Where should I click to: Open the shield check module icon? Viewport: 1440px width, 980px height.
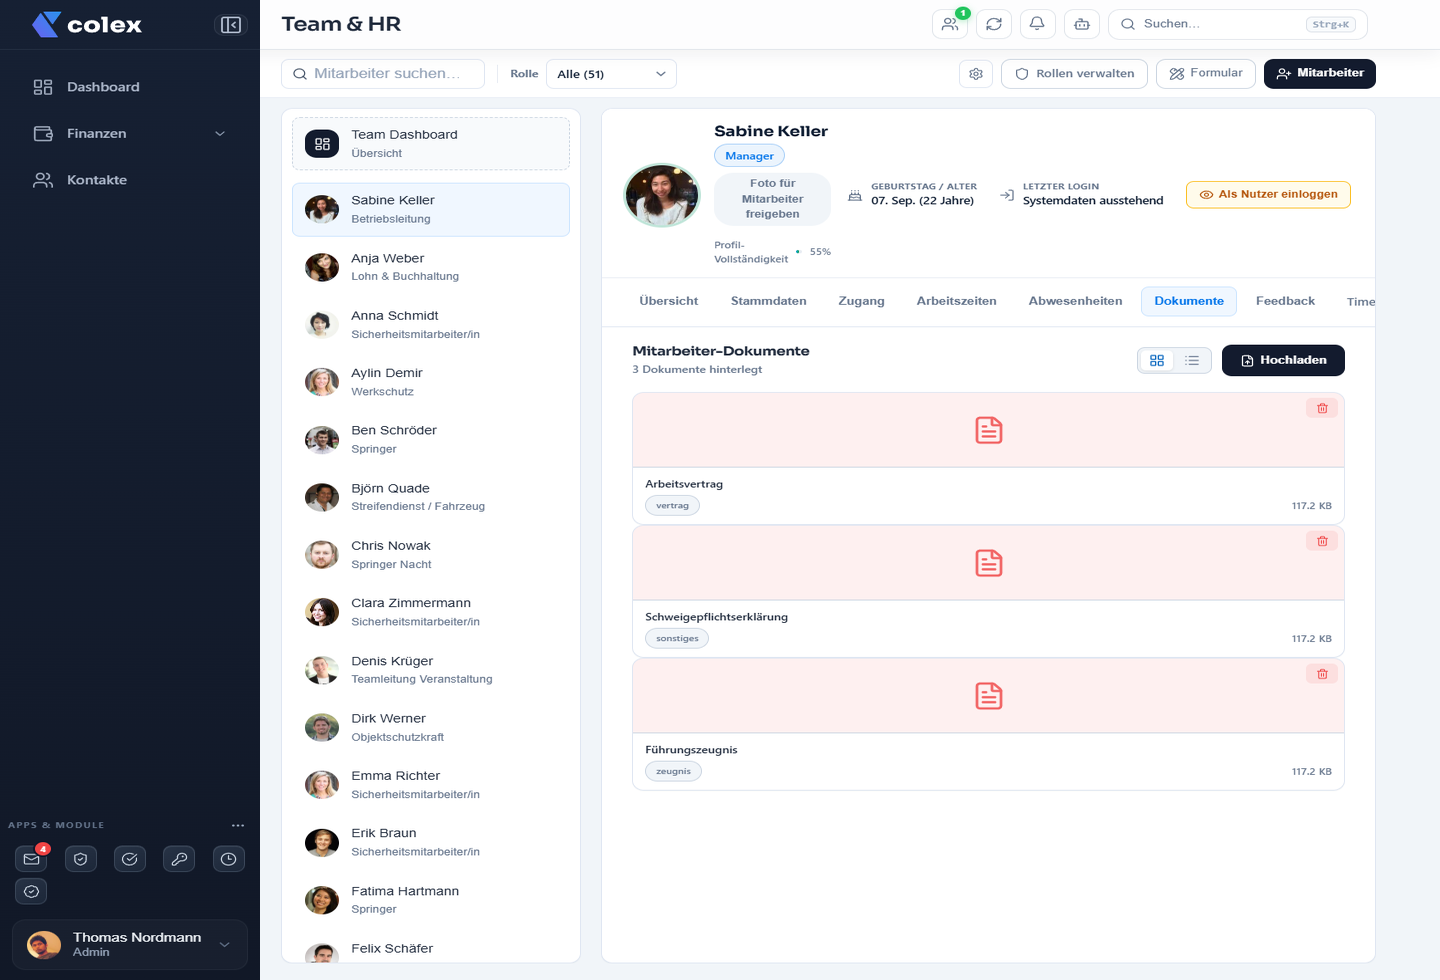(81, 859)
